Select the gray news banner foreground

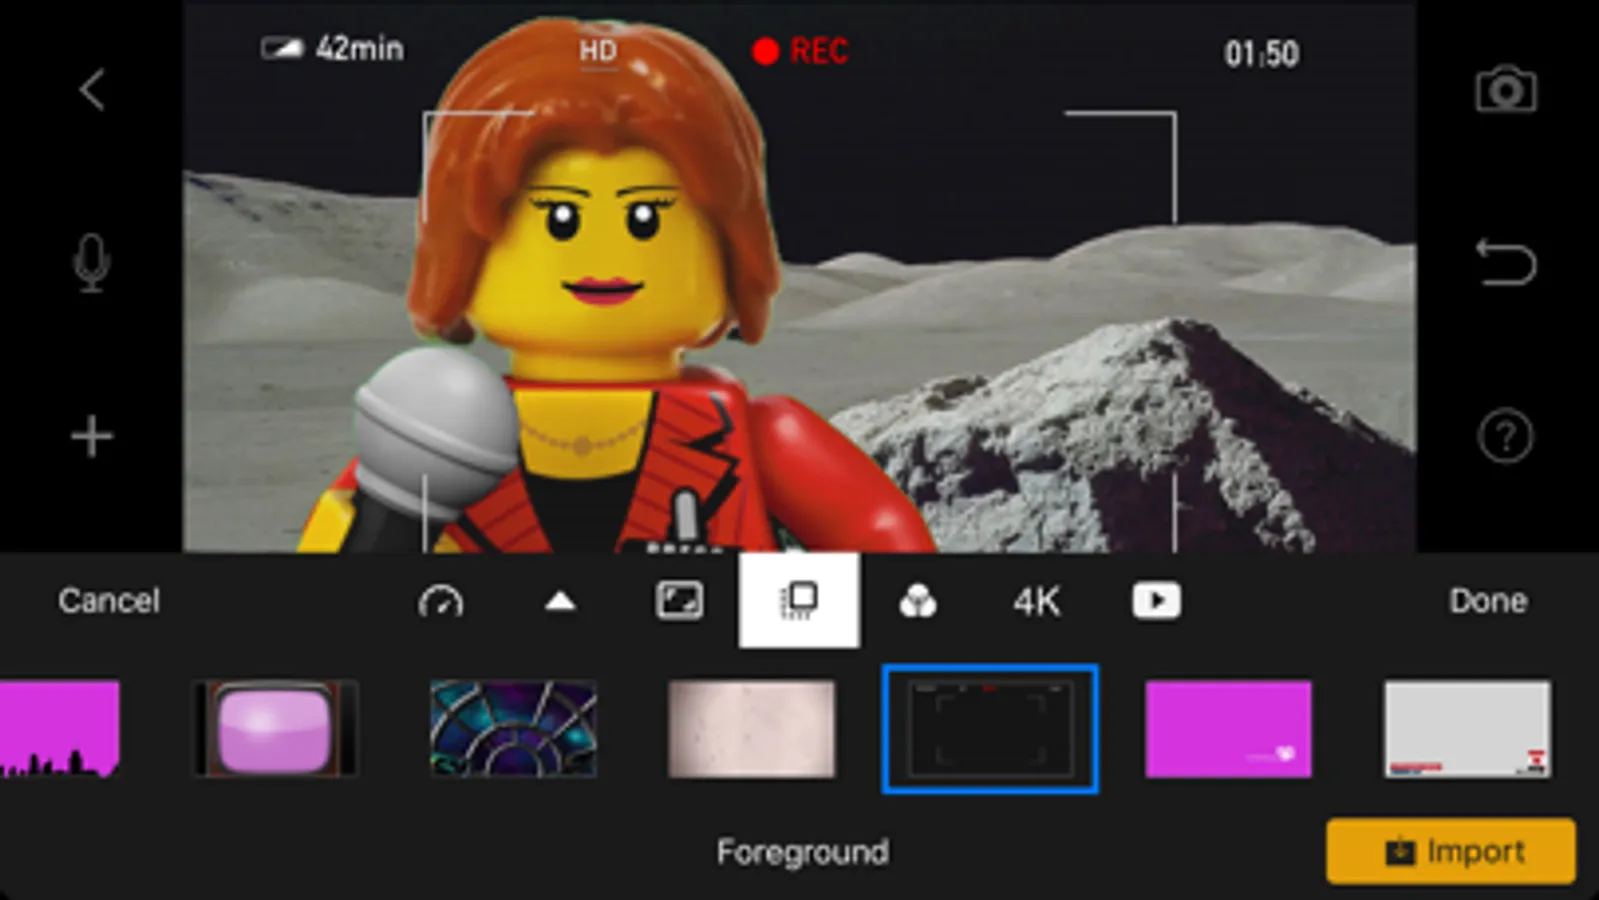1467,729
